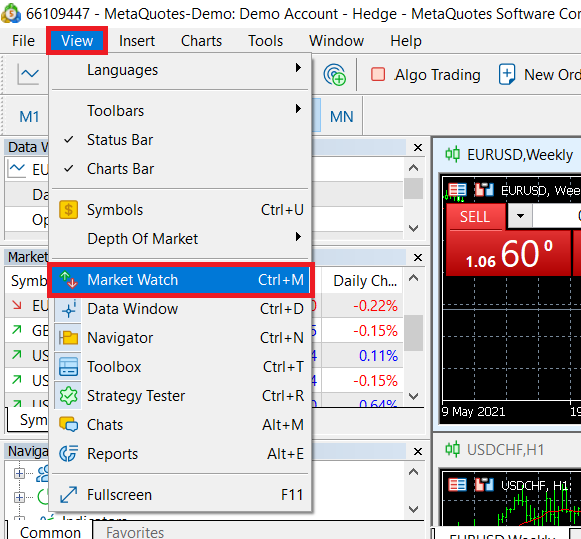
Task: Click the Symbols dollar icon
Action: click(69, 210)
